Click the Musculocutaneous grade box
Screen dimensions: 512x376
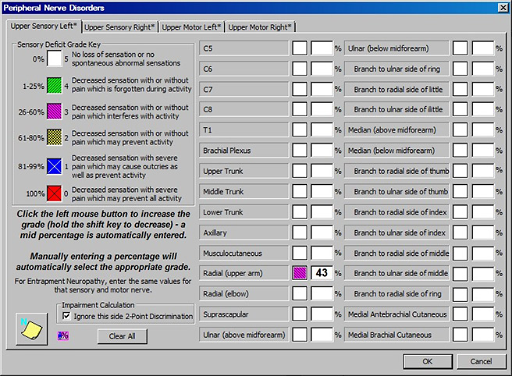pos(300,253)
